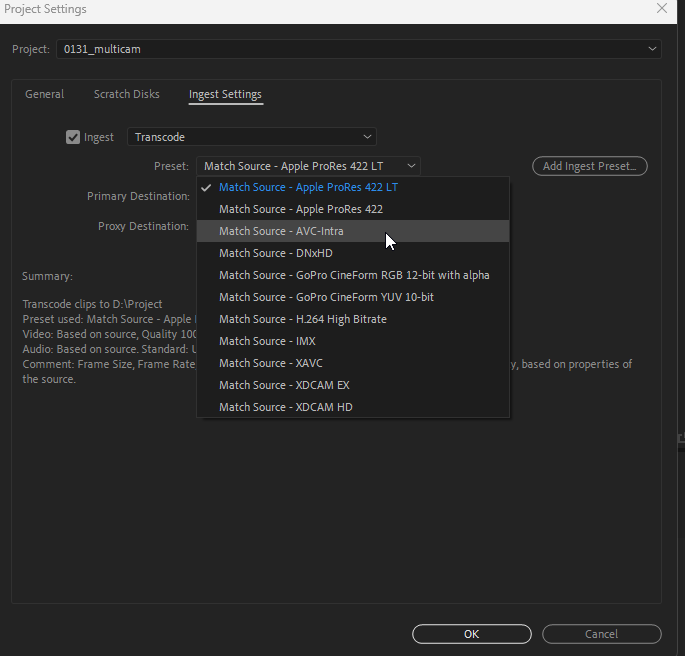Choose Match Source - Apple ProRes 422 preset
The width and height of the screenshot is (685, 656).
click(353, 209)
